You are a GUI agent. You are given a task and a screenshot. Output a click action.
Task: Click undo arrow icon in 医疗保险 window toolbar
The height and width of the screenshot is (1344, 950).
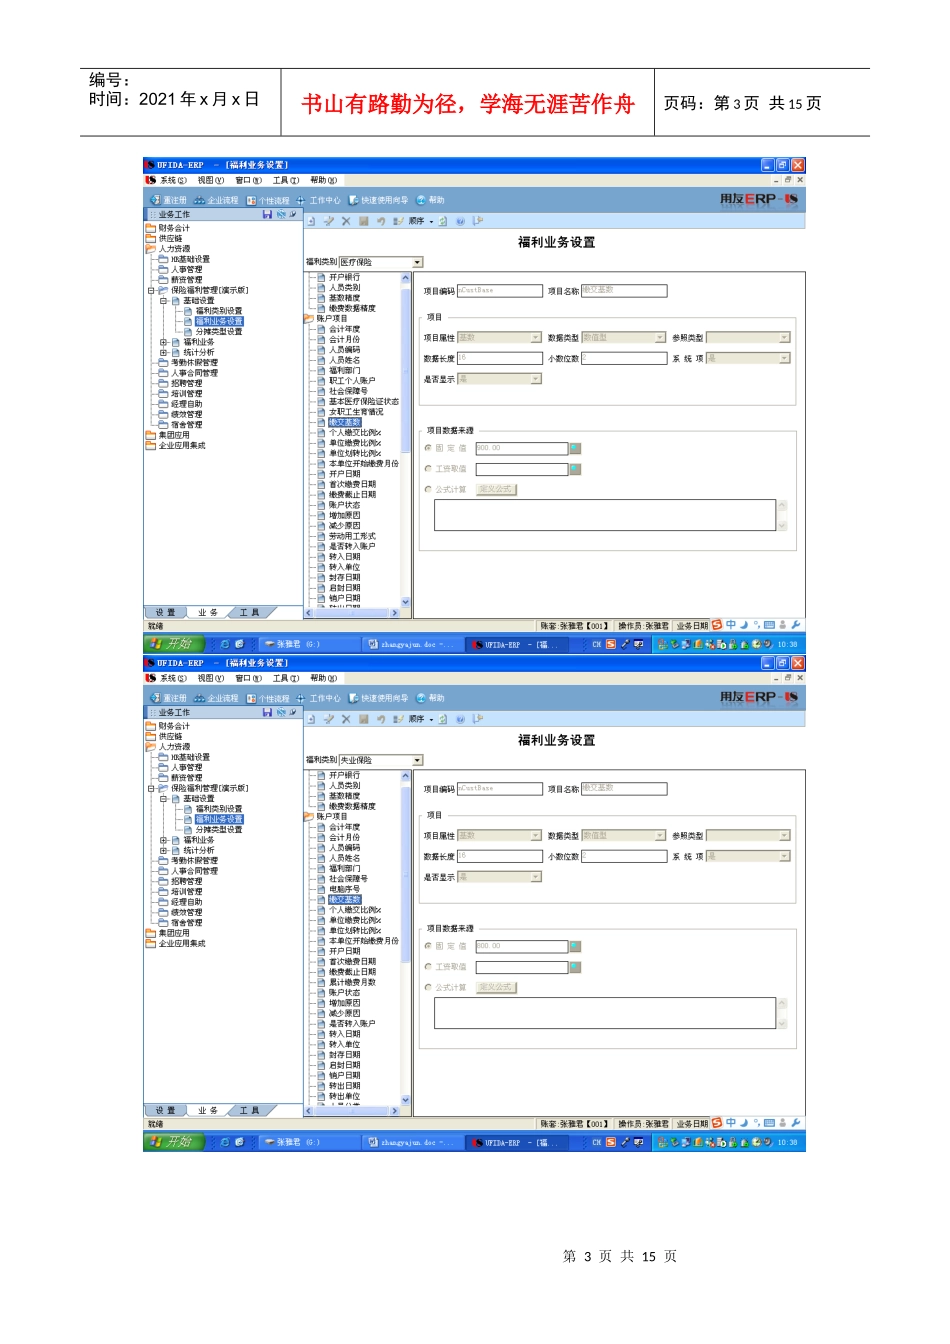[x=381, y=221]
